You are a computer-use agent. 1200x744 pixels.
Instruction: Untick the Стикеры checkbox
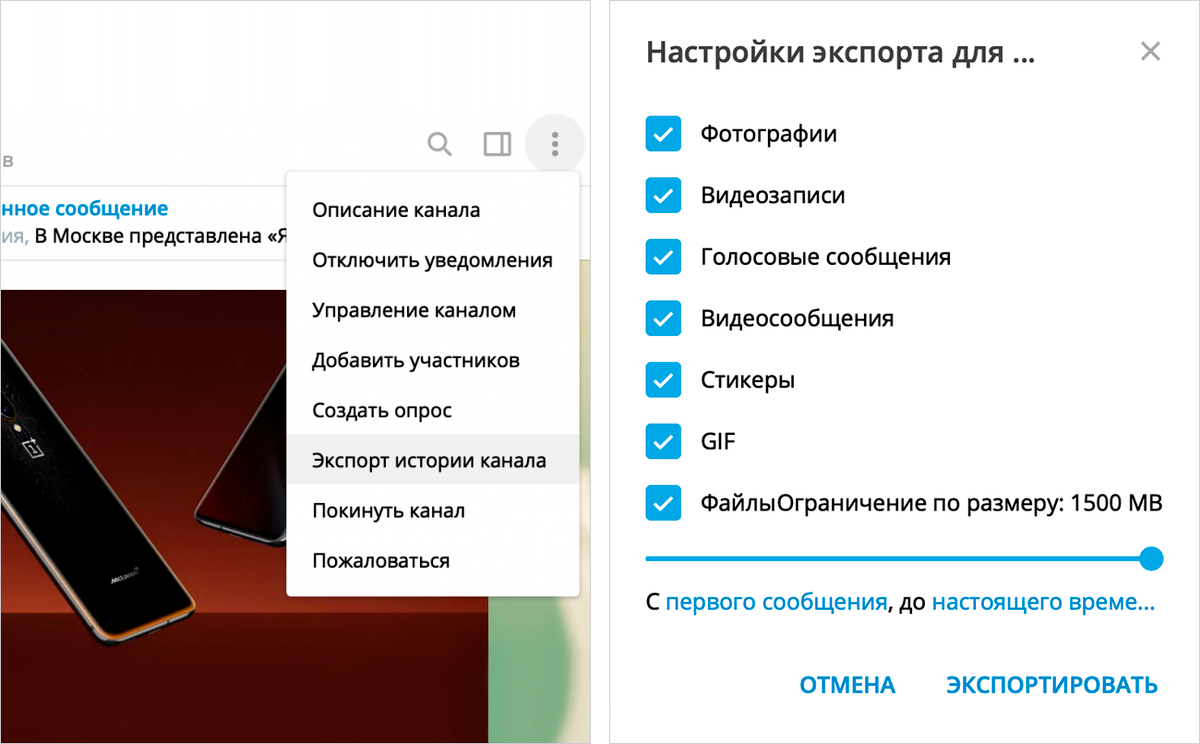coord(663,380)
